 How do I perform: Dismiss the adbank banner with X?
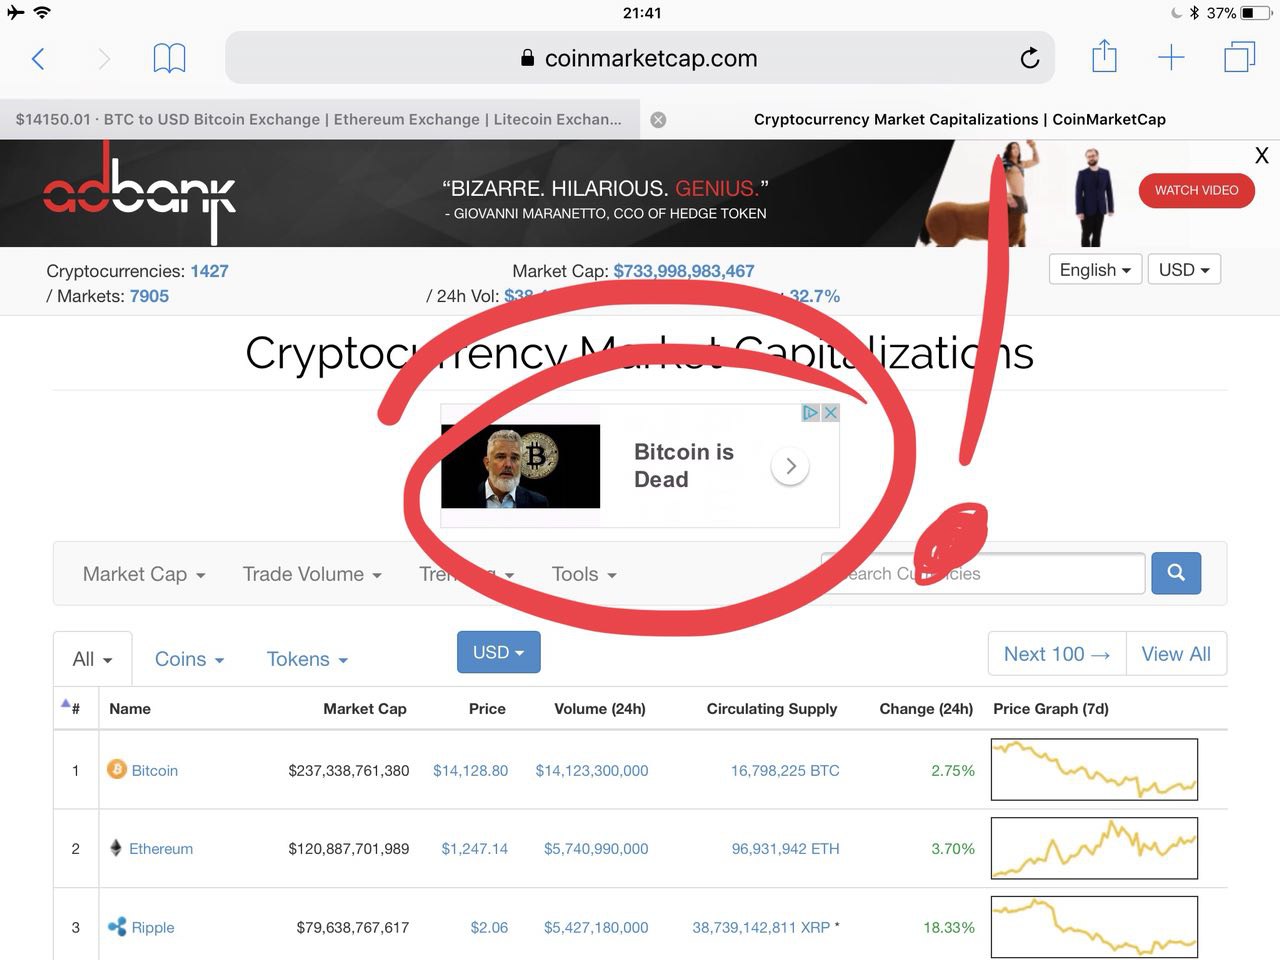tap(1261, 156)
